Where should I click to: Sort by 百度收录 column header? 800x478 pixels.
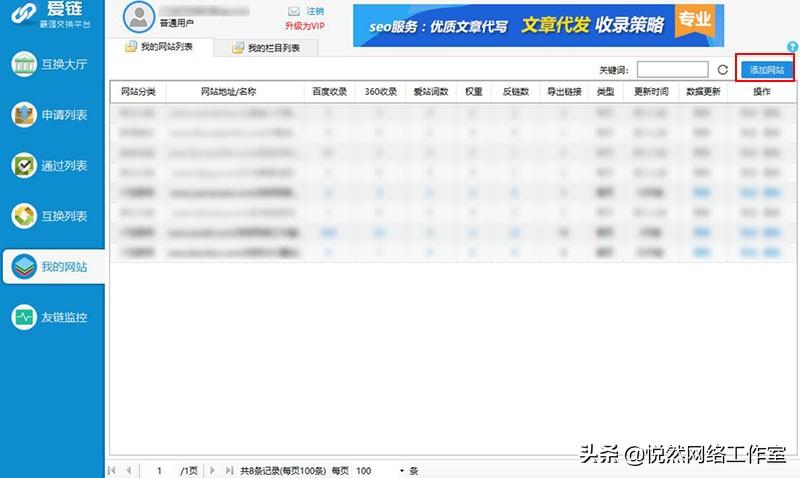330,92
